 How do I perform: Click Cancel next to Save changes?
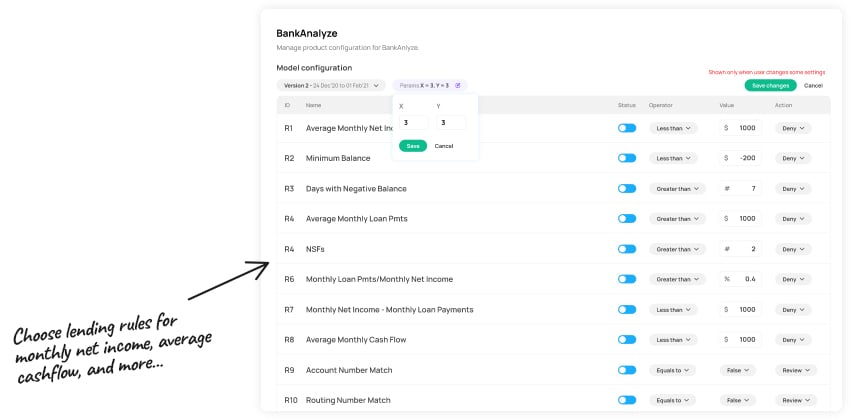[813, 86]
